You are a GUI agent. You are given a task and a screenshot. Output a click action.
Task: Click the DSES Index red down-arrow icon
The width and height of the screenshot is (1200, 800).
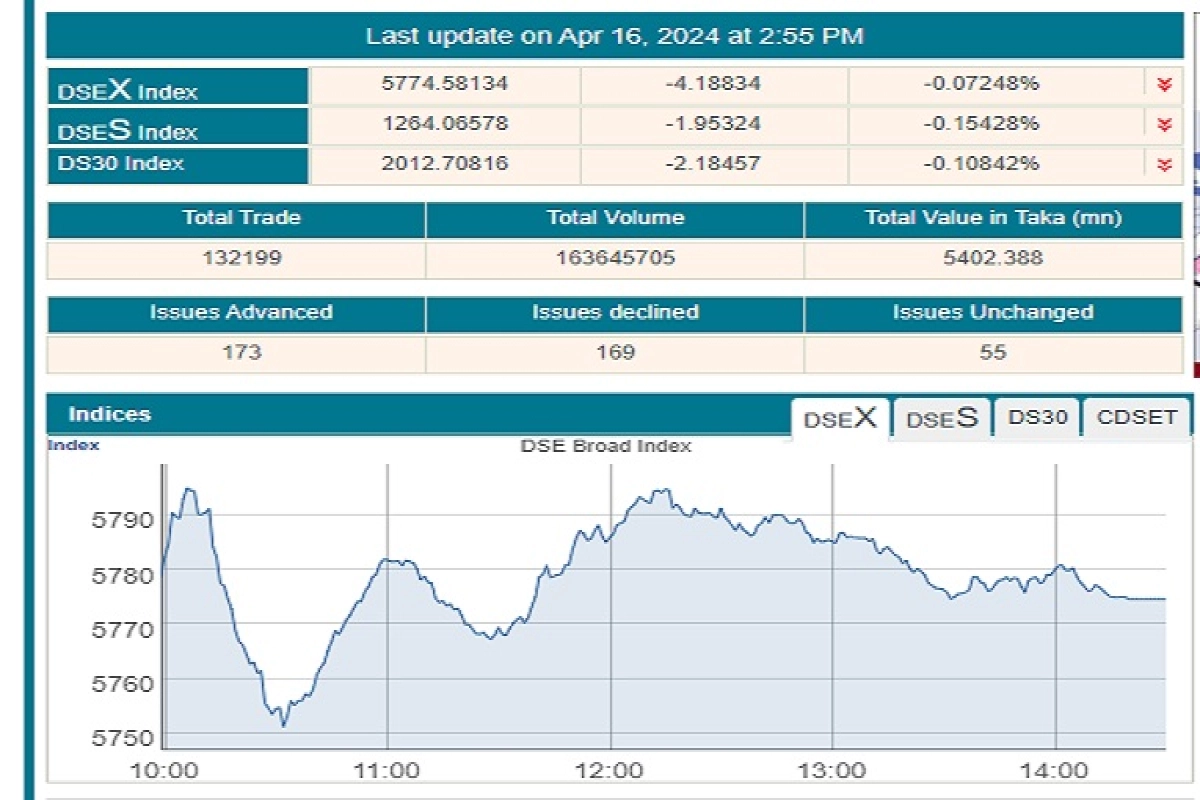(1163, 124)
